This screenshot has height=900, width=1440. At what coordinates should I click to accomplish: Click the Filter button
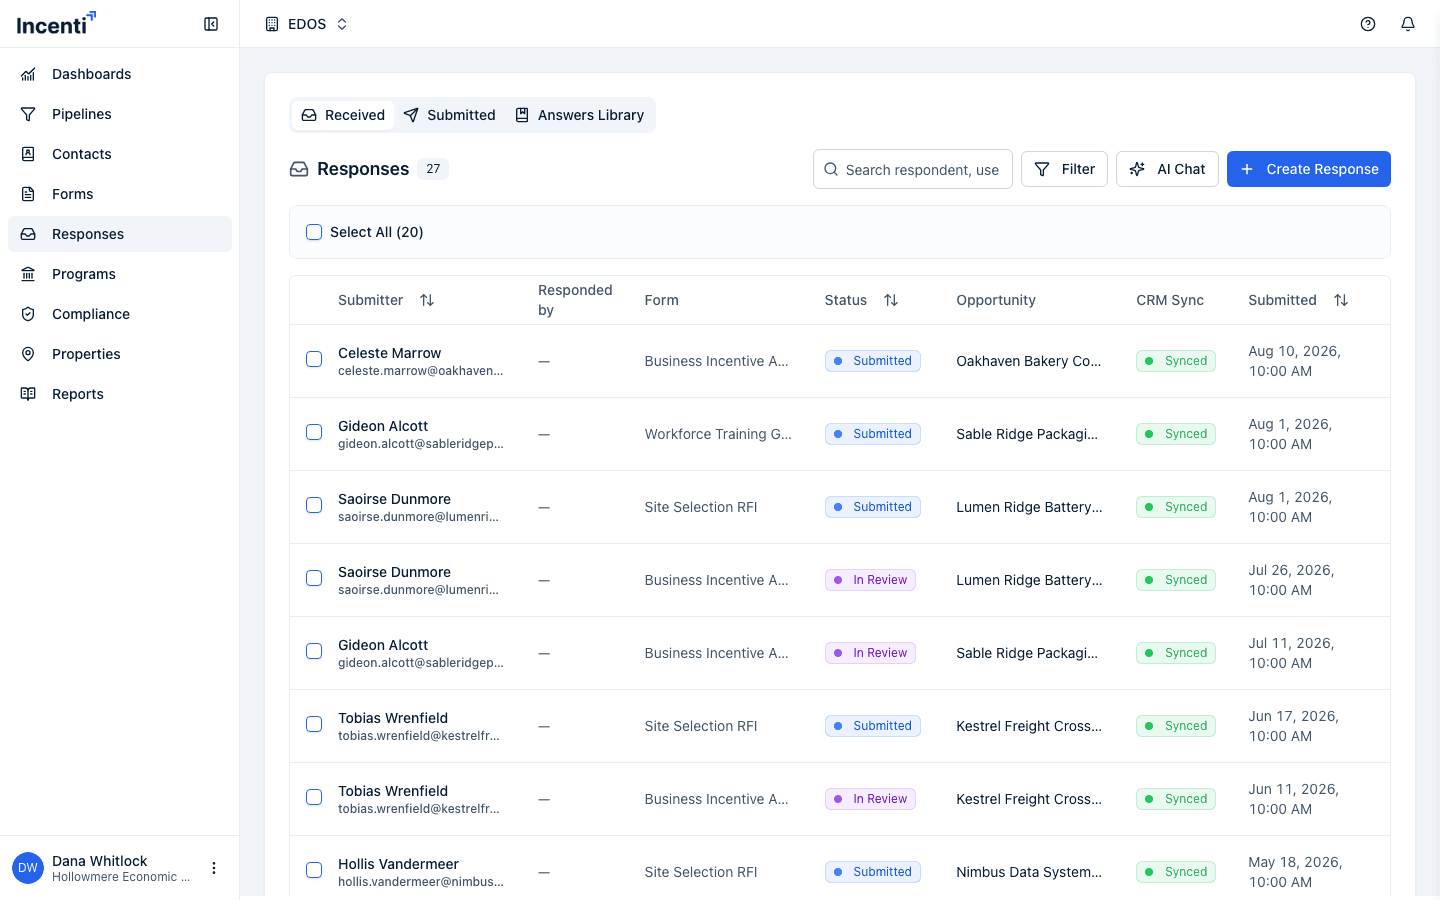click(1064, 169)
